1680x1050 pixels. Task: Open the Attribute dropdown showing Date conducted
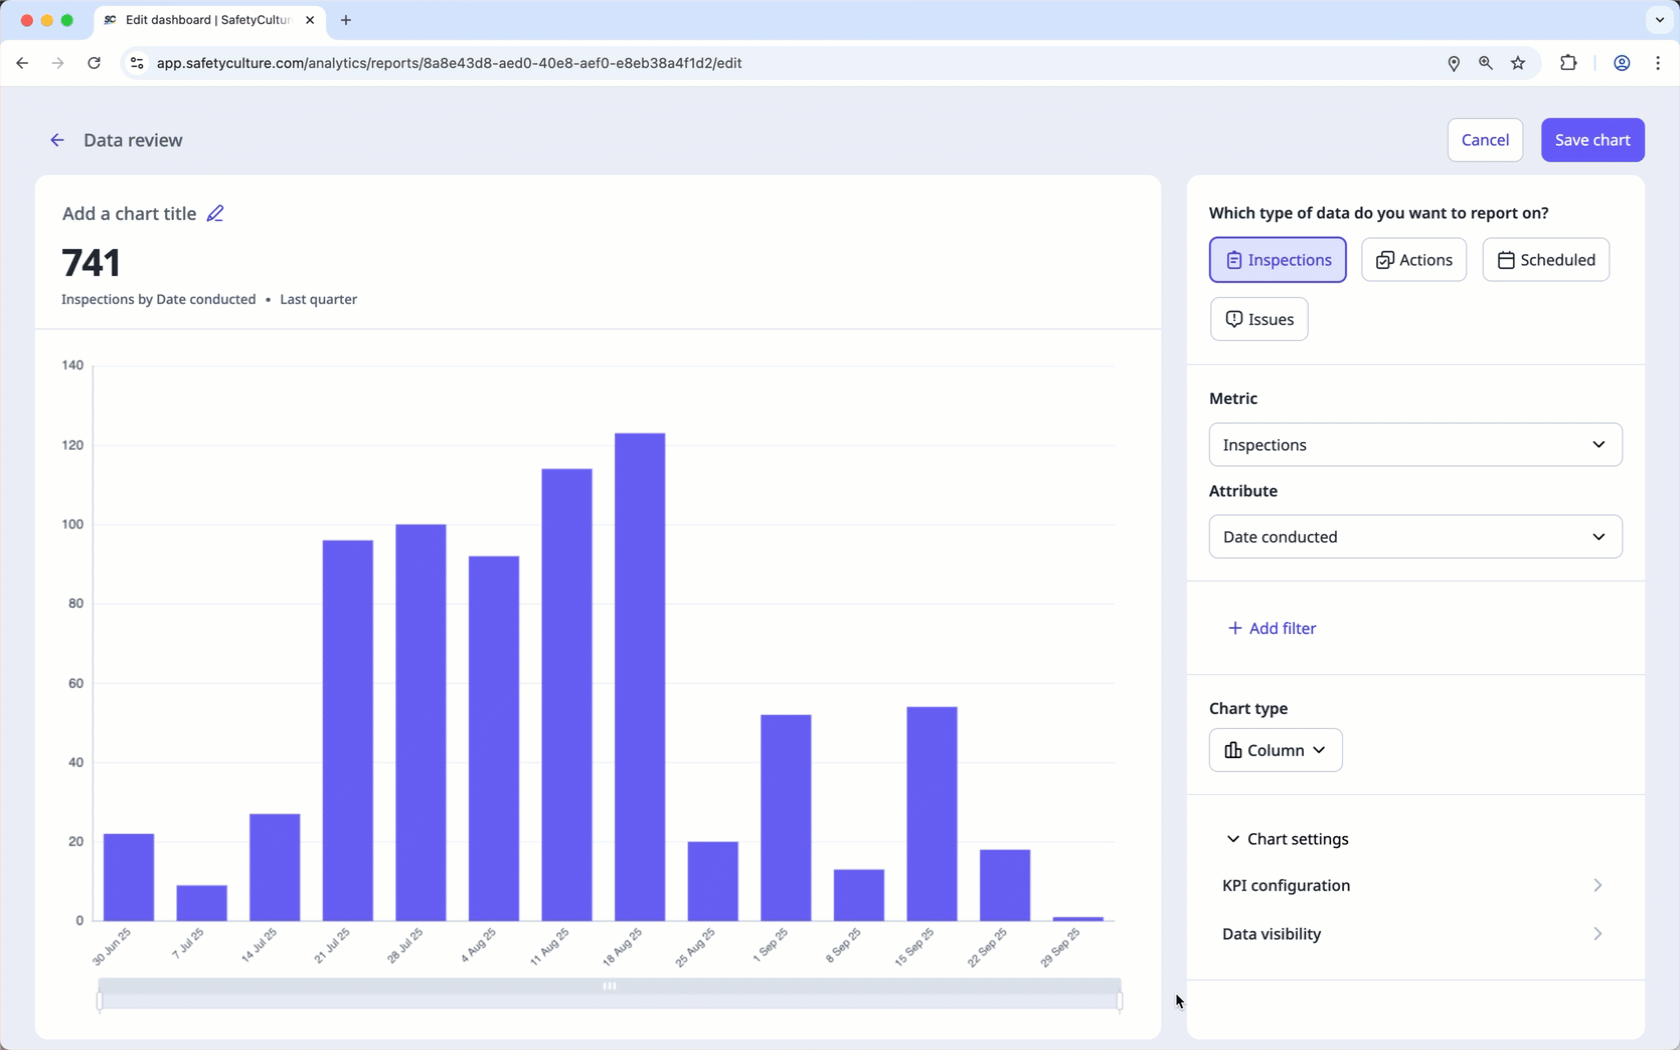1415,537
